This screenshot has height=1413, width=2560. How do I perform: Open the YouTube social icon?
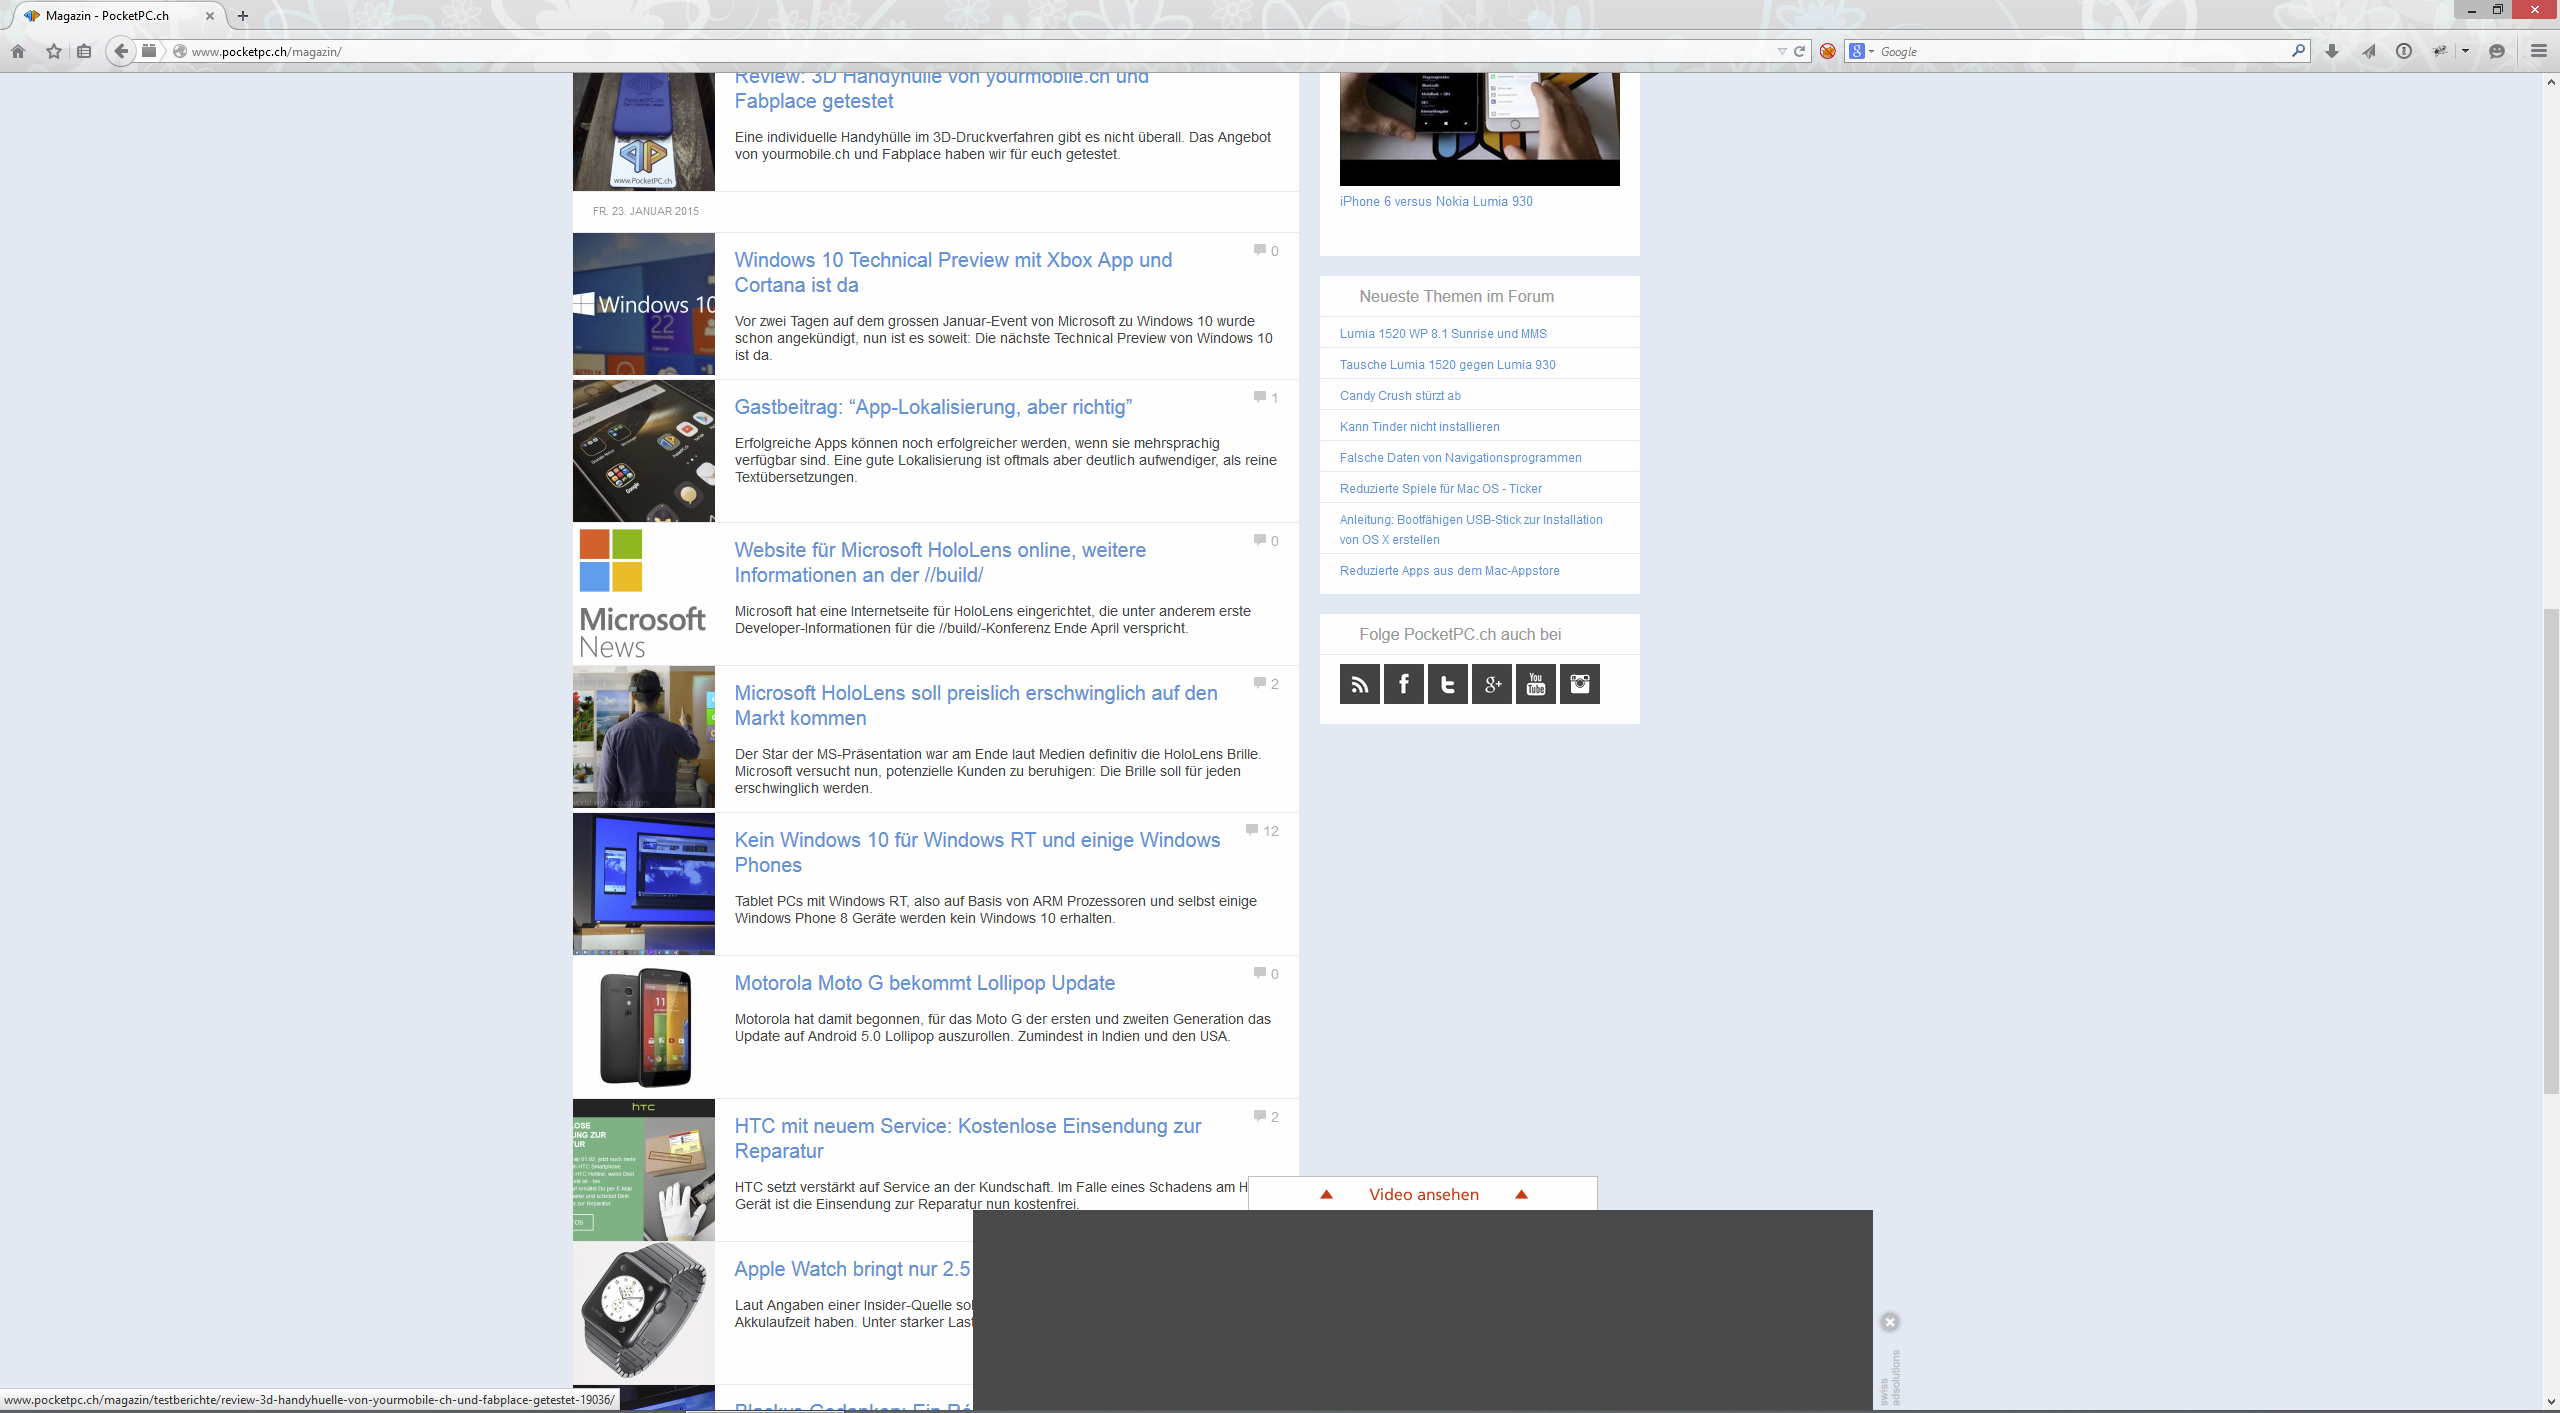click(1535, 684)
